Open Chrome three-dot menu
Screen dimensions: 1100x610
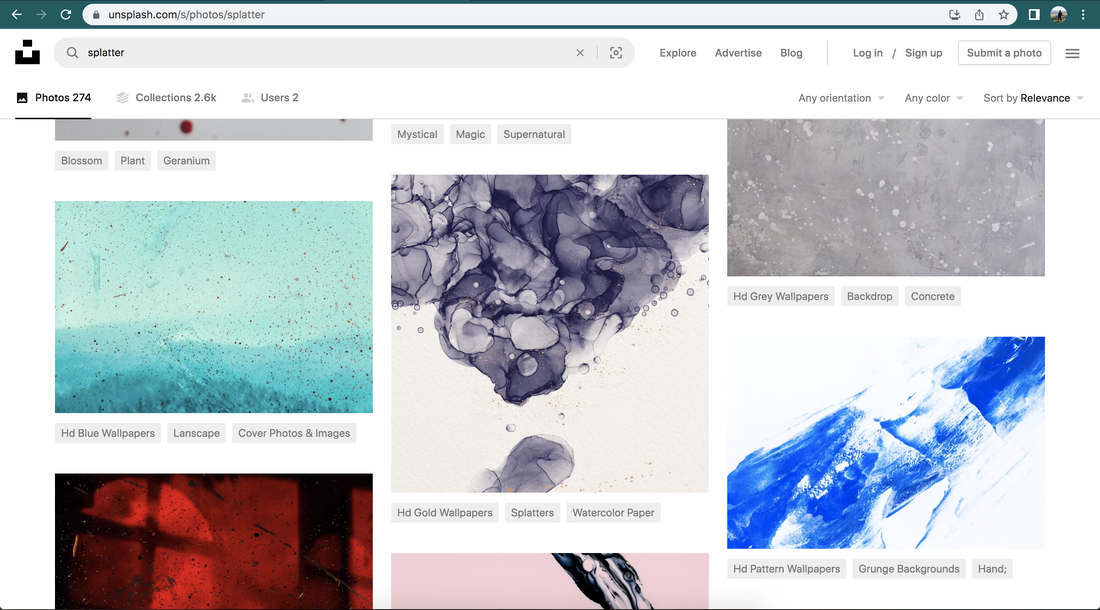pos(1083,15)
